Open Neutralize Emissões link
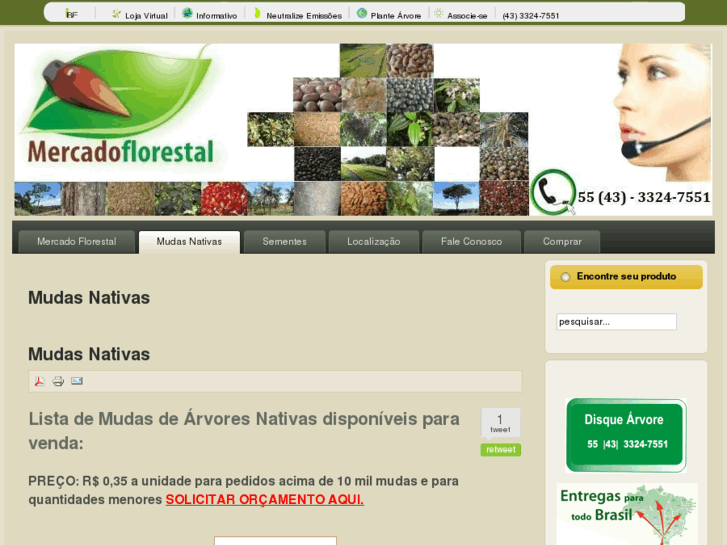Viewport: 727px width, 545px height. coord(304,16)
